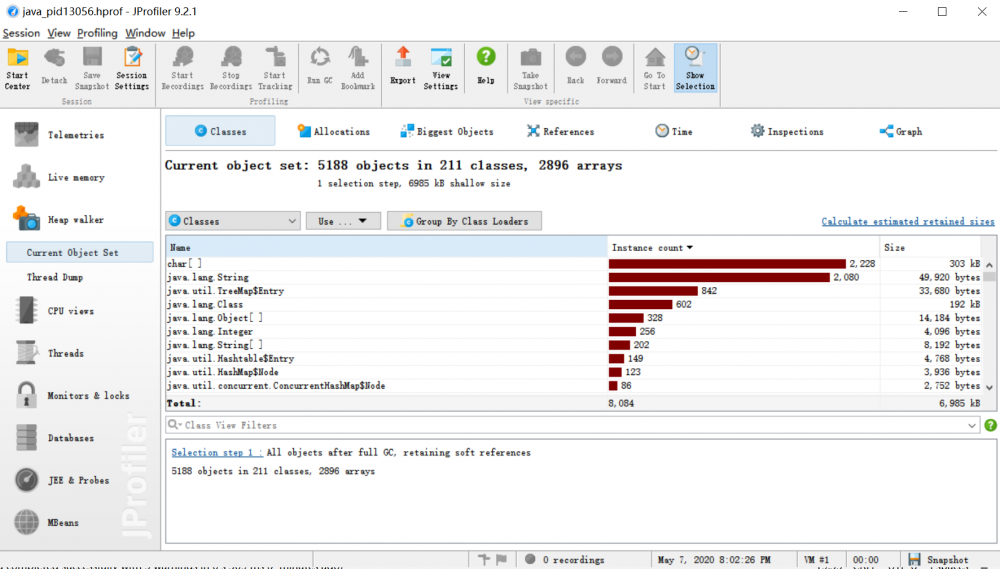Open the Start Center
Image resolution: width=1000 pixels, height=569 pixels.
(17, 68)
